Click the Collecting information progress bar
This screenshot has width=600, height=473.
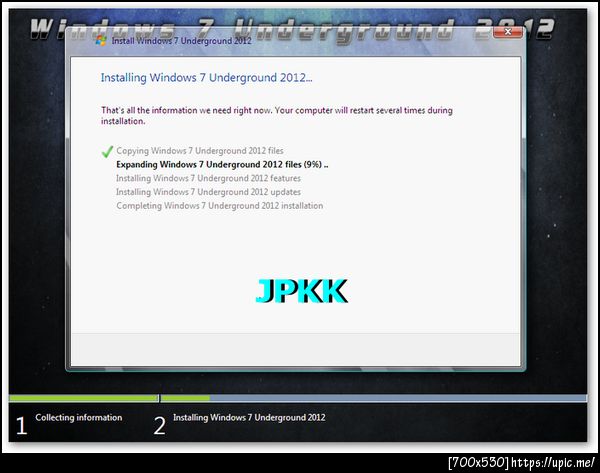84,398
